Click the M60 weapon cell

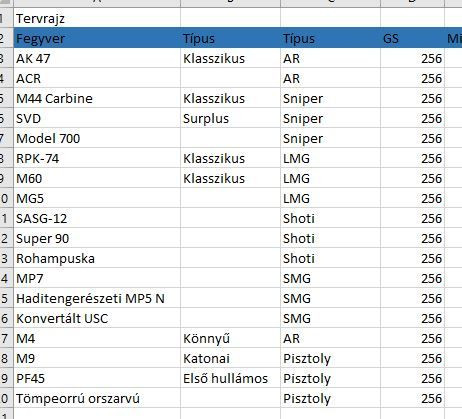pos(97,178)
